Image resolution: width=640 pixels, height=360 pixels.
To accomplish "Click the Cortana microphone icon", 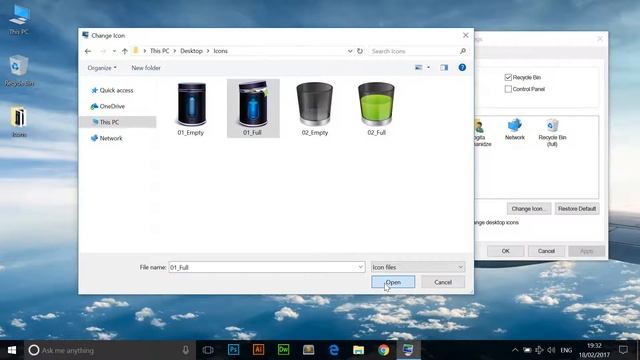I will [x=185, y=350].
